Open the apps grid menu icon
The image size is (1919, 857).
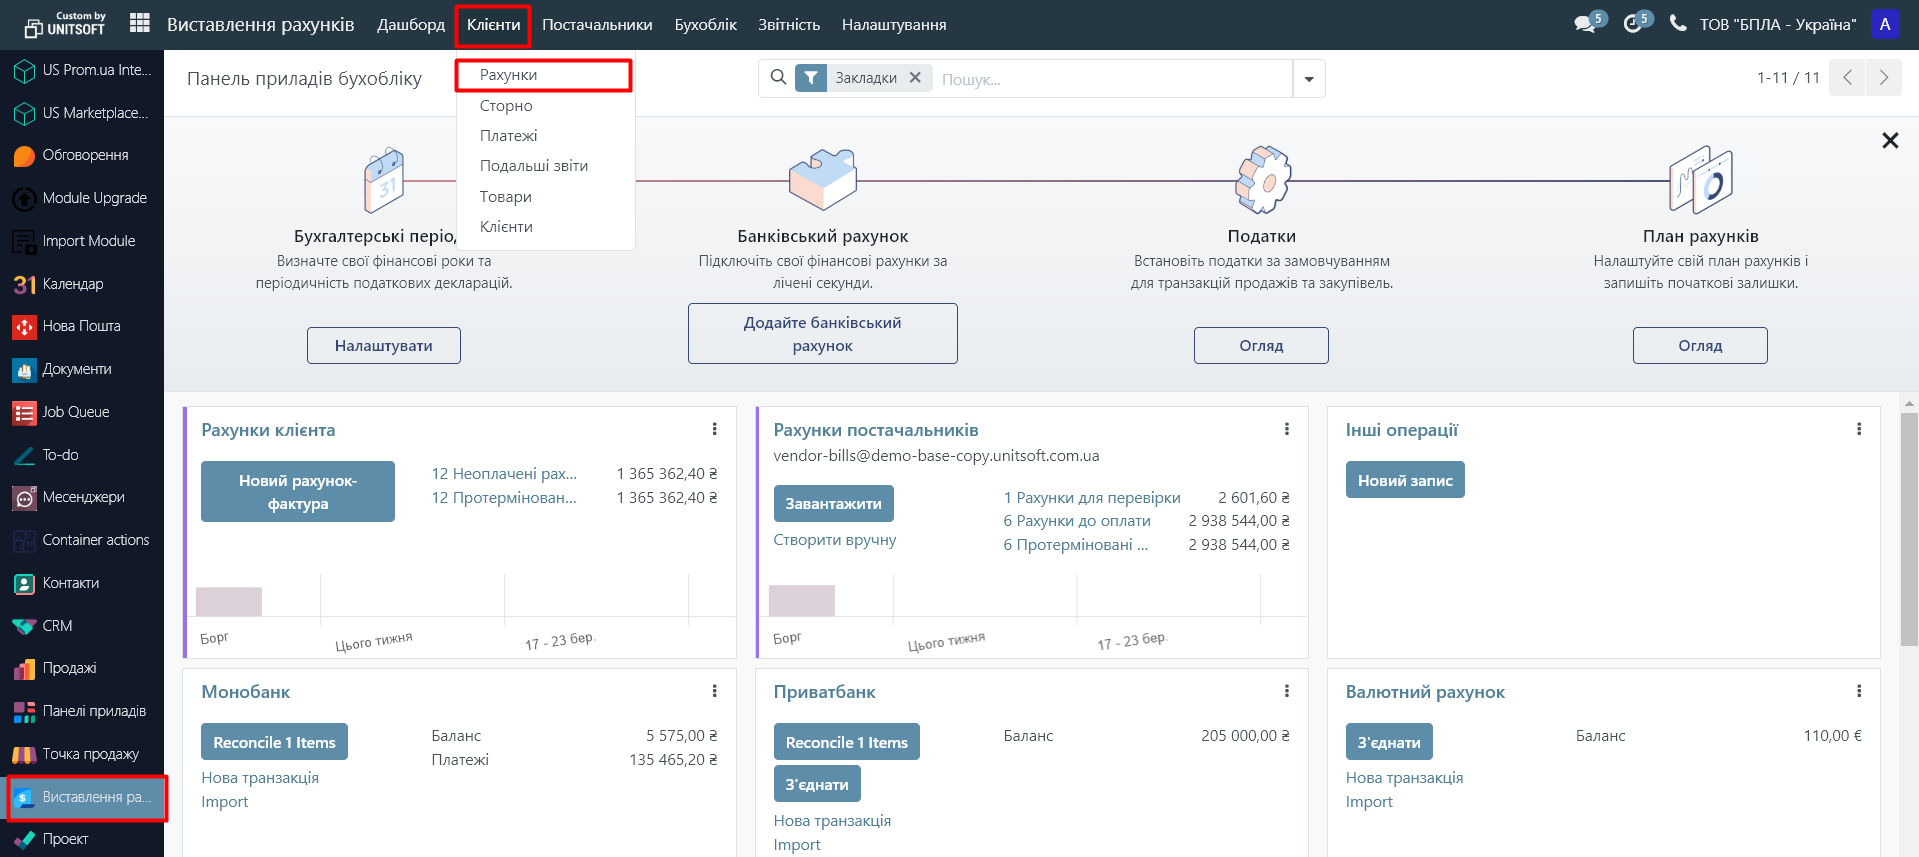[x=140, y=24]
